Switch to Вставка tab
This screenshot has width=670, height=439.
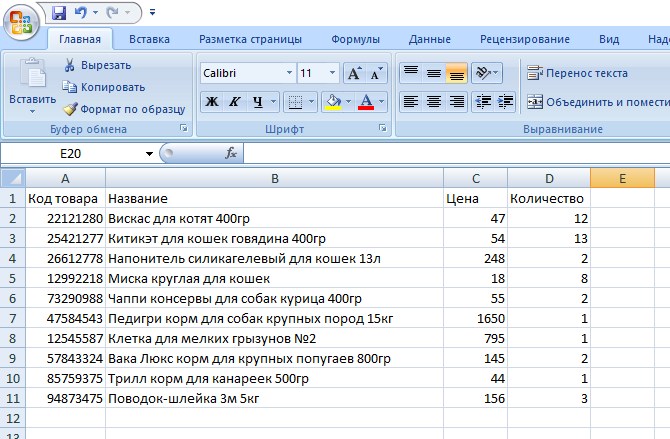click(149, 39)
